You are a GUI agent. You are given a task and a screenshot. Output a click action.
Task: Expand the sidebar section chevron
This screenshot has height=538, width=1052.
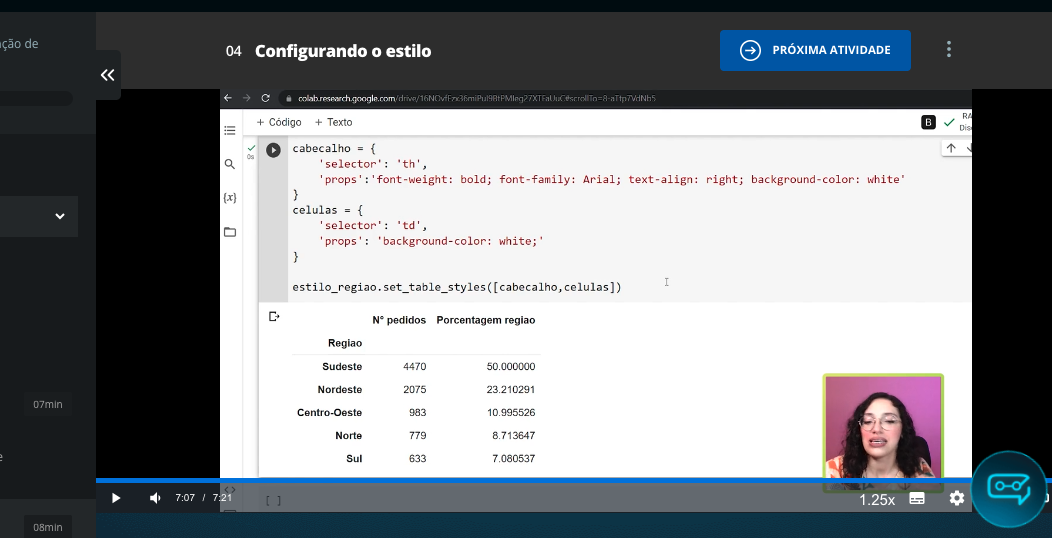point(59,216)
